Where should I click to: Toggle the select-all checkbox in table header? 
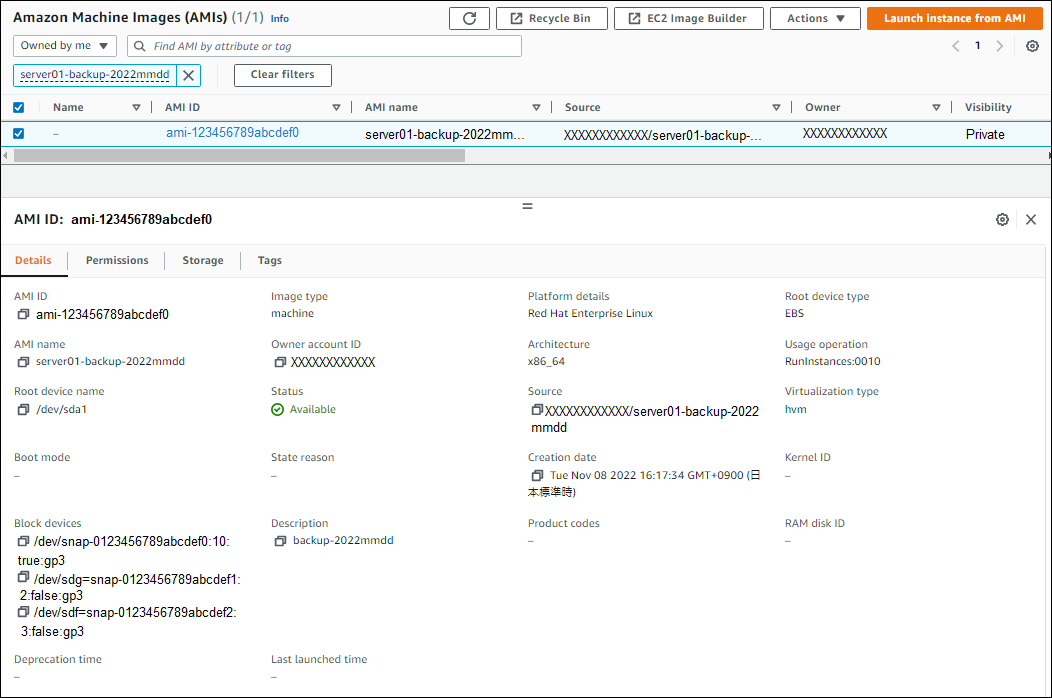click(18, 107)
